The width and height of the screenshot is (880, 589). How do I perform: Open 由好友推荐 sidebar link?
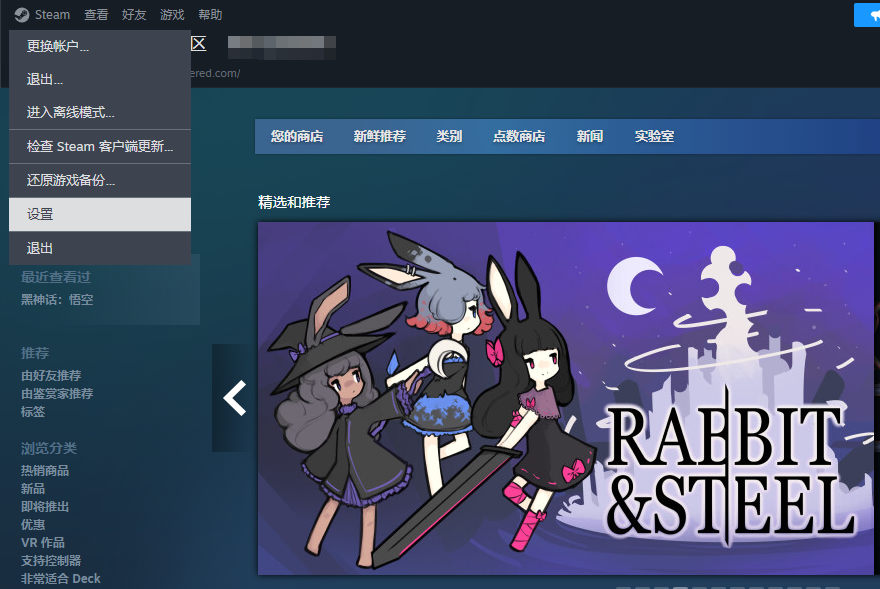pos(51,376)
